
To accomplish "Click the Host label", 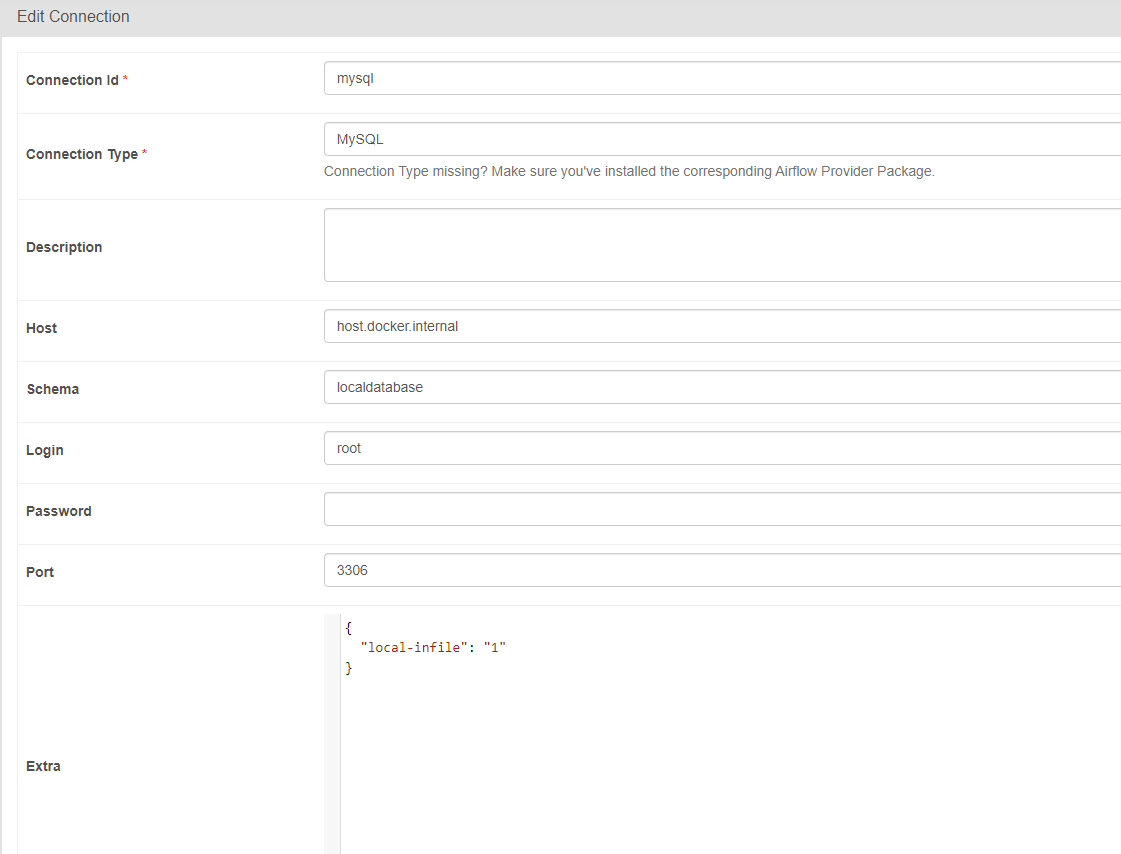I will point(41,328).
